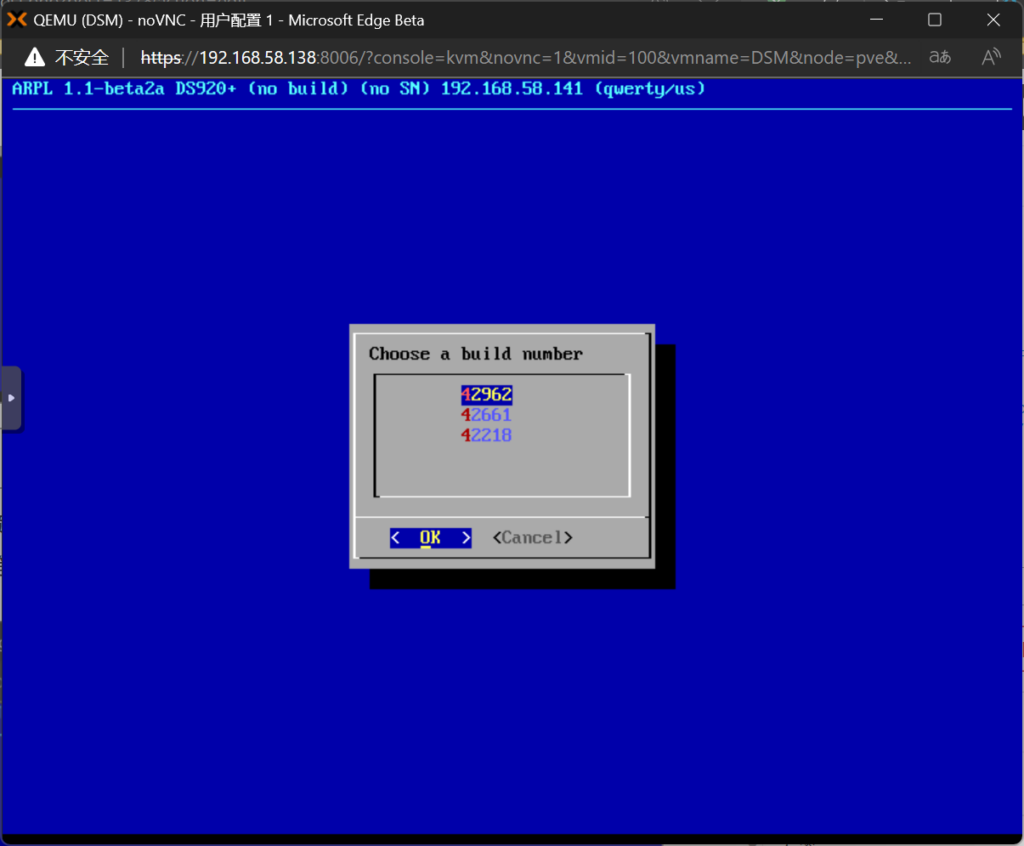1024x846 pixels.
Task: Click the ARPL 1.1-beta2a header line
Action: [x=358, y=89]
